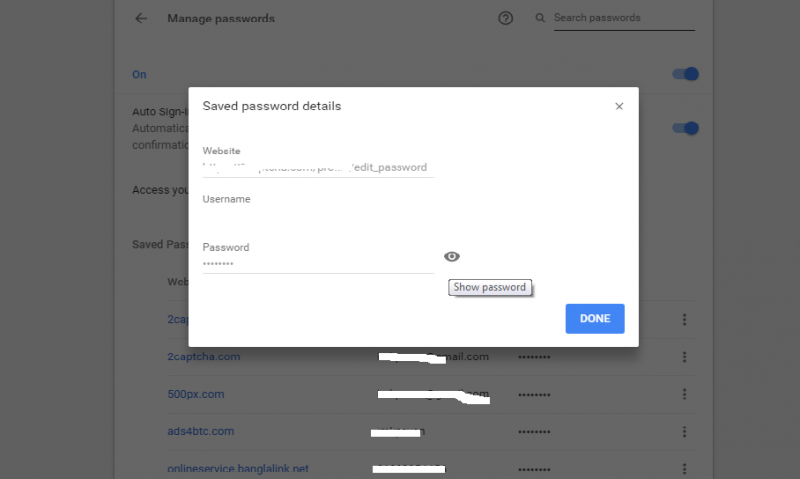Show password with the eye icon

coord(452,257)
